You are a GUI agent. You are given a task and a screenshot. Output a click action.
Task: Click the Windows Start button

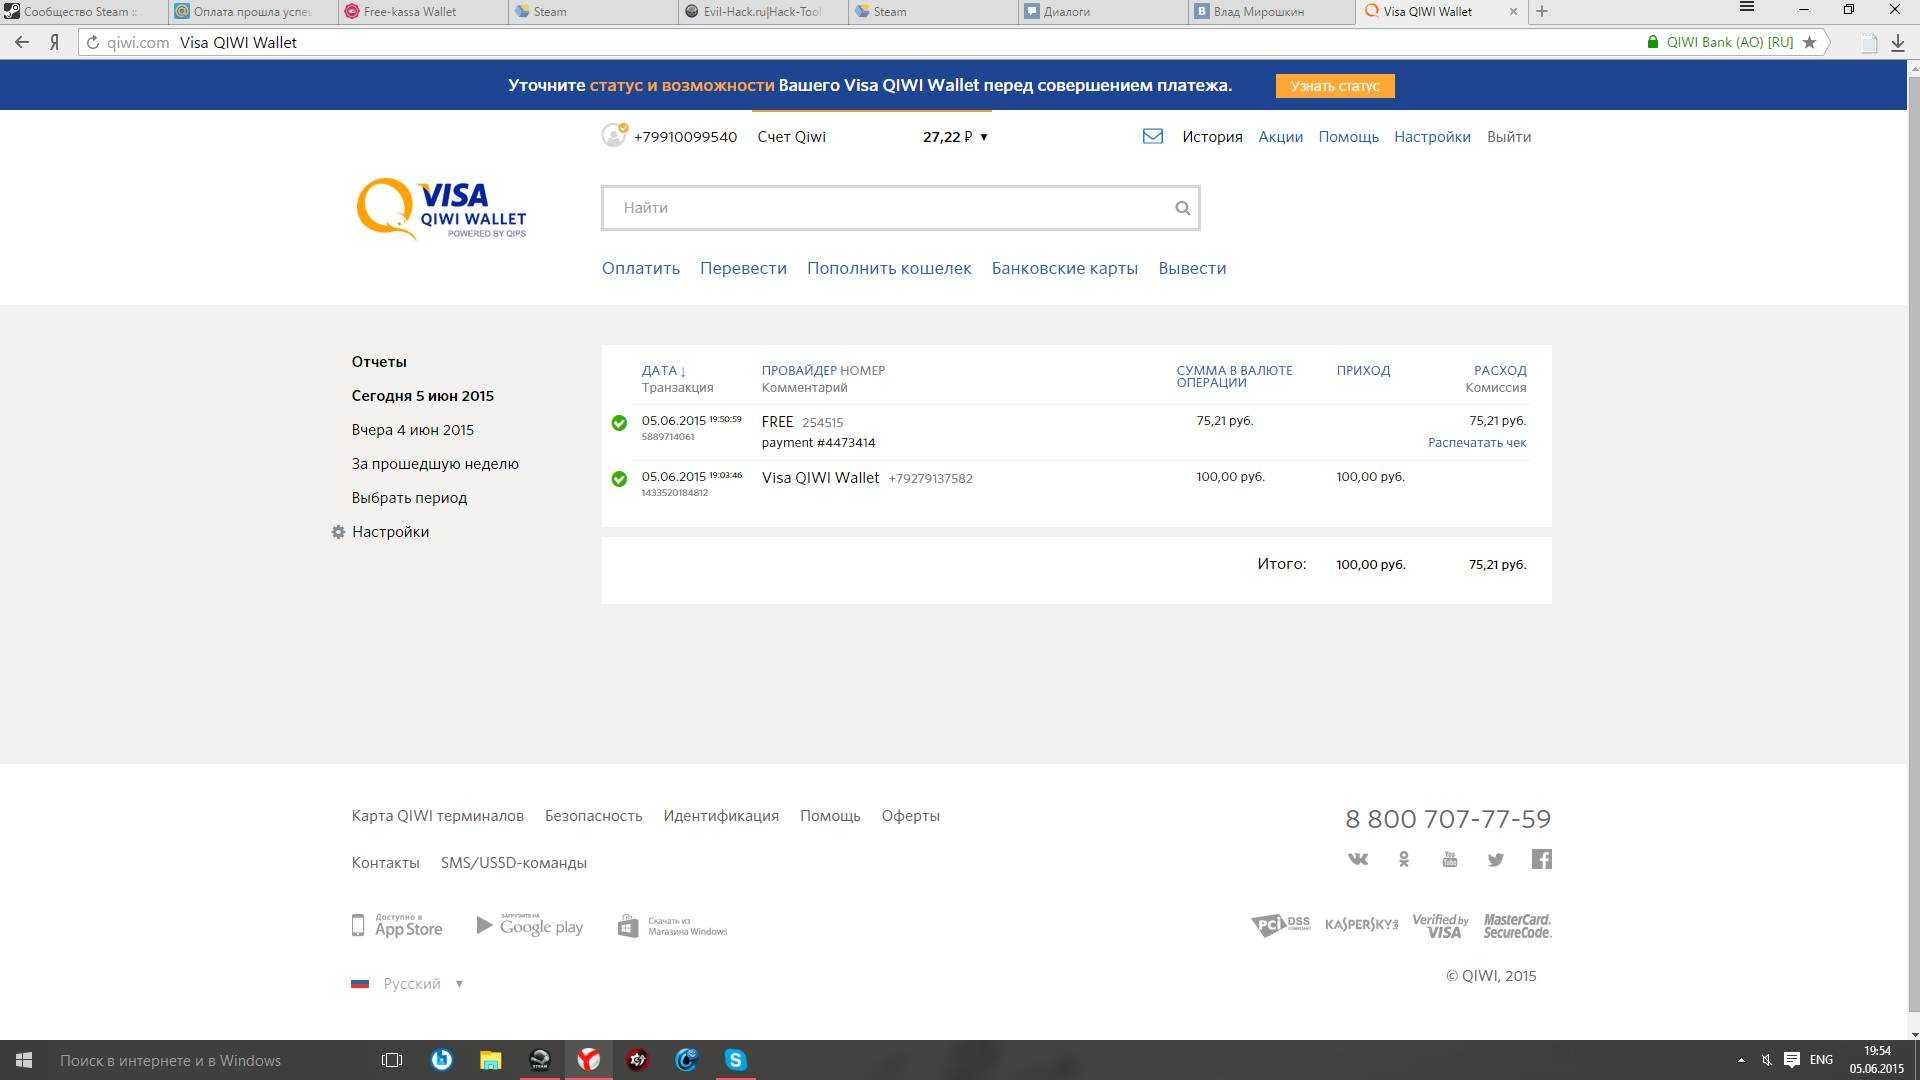(24, 1060)
